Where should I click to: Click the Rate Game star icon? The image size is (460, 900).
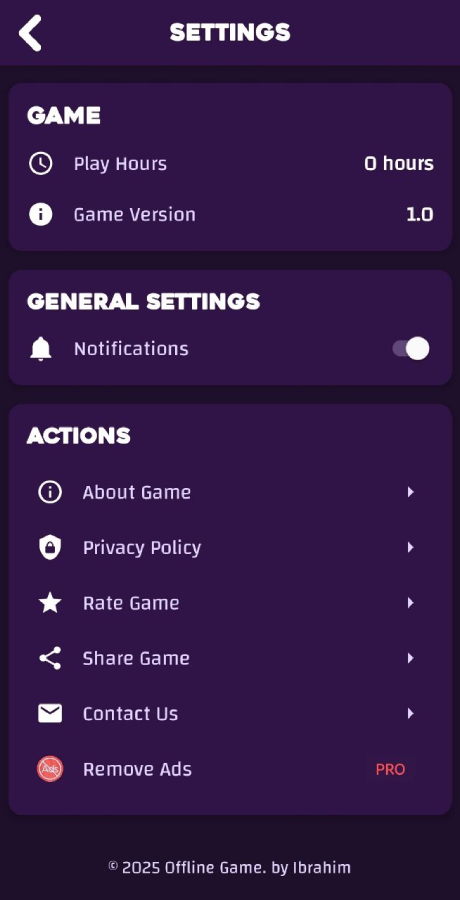[50, 603]
